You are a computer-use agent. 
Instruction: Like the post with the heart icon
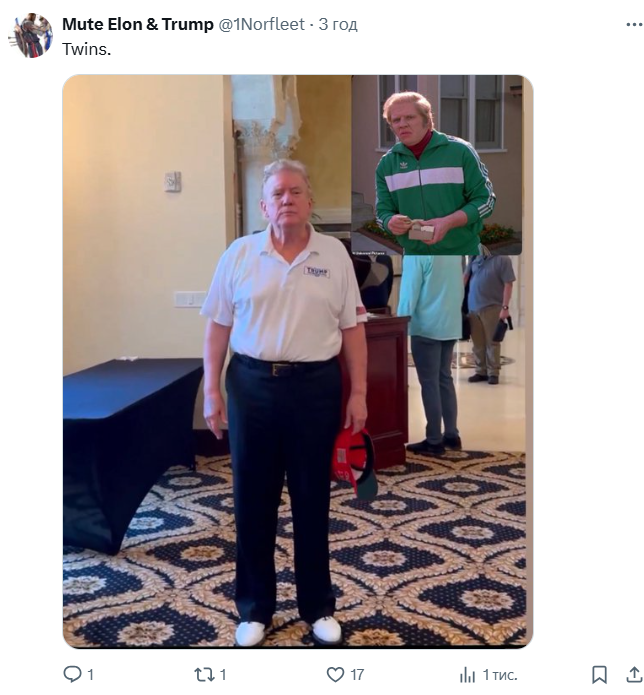point(335,675)
